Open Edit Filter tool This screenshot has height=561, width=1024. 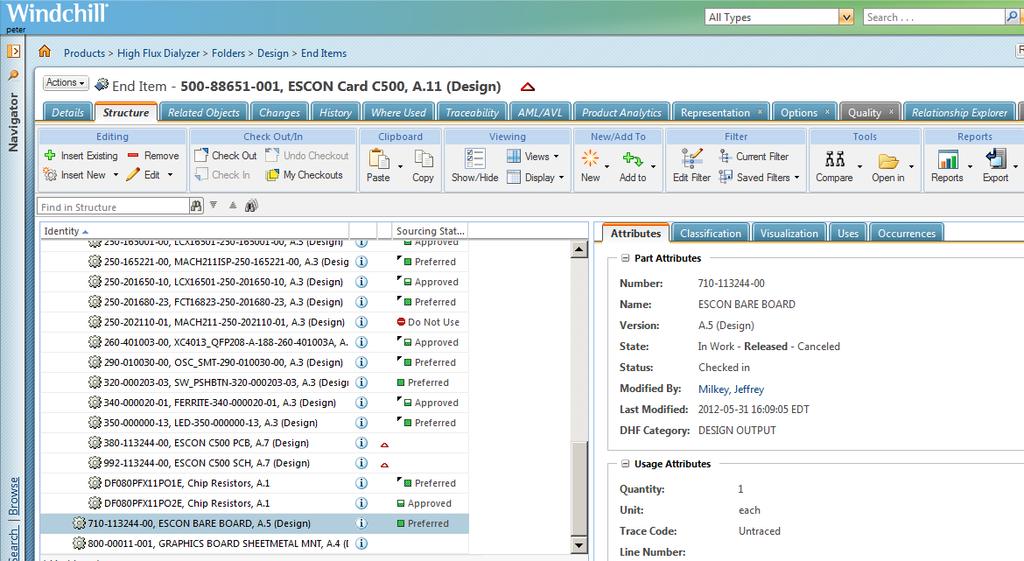(x=692, y=165)
